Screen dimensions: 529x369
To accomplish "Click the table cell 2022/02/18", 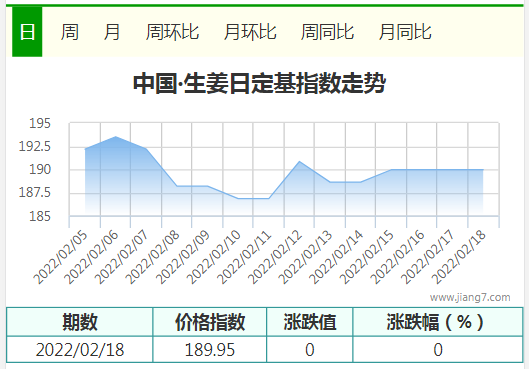I will click(x=80, y=349).
